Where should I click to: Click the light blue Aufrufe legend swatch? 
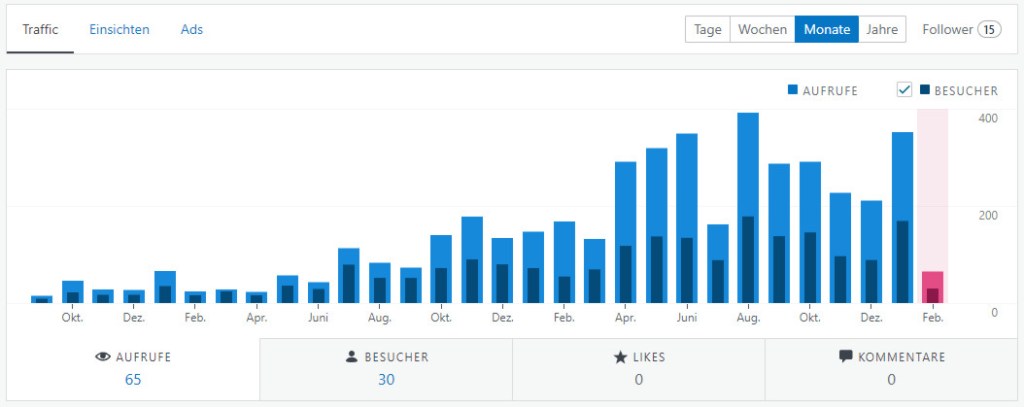[793, 90]
